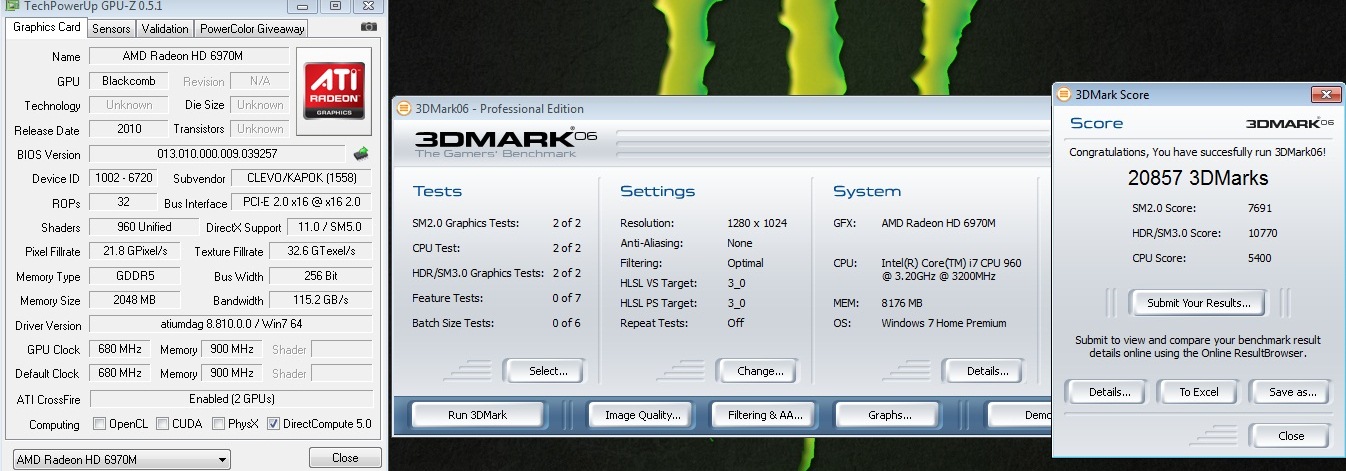Click the Release Date field 2010
Image resolution: width=1346 pixels, height=471 pixels.
pos(128,129)
